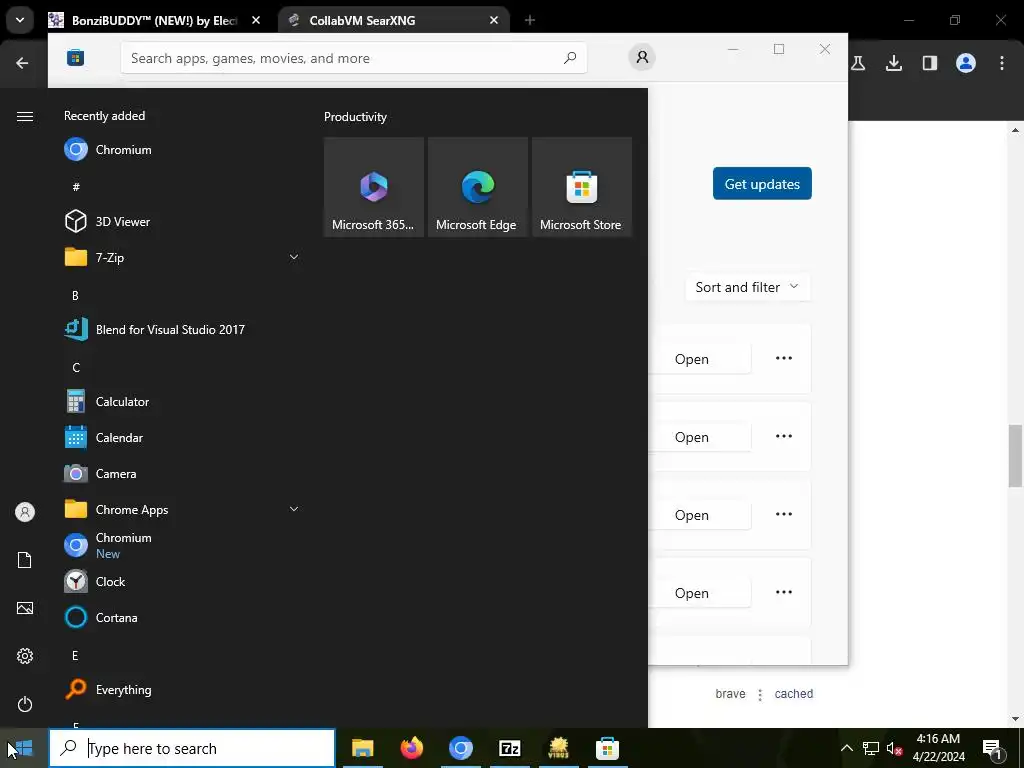
Task: Switch to CollabVM SearXNG tab
Action: 394,20
